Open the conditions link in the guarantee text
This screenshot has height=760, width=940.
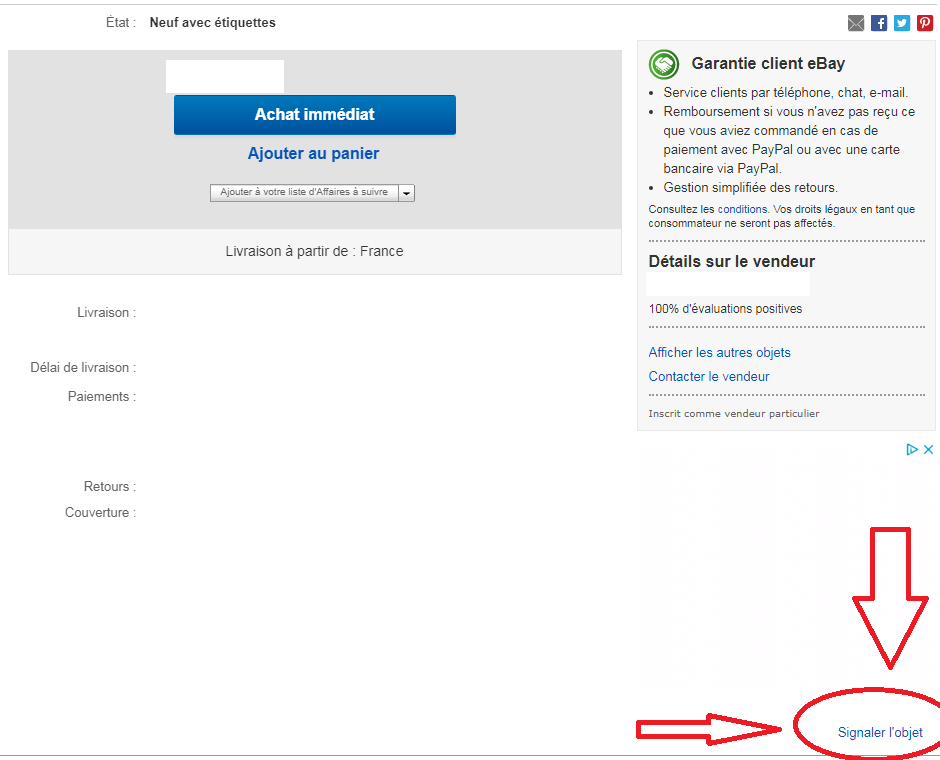pyautogui.click(x=742, y=209)
